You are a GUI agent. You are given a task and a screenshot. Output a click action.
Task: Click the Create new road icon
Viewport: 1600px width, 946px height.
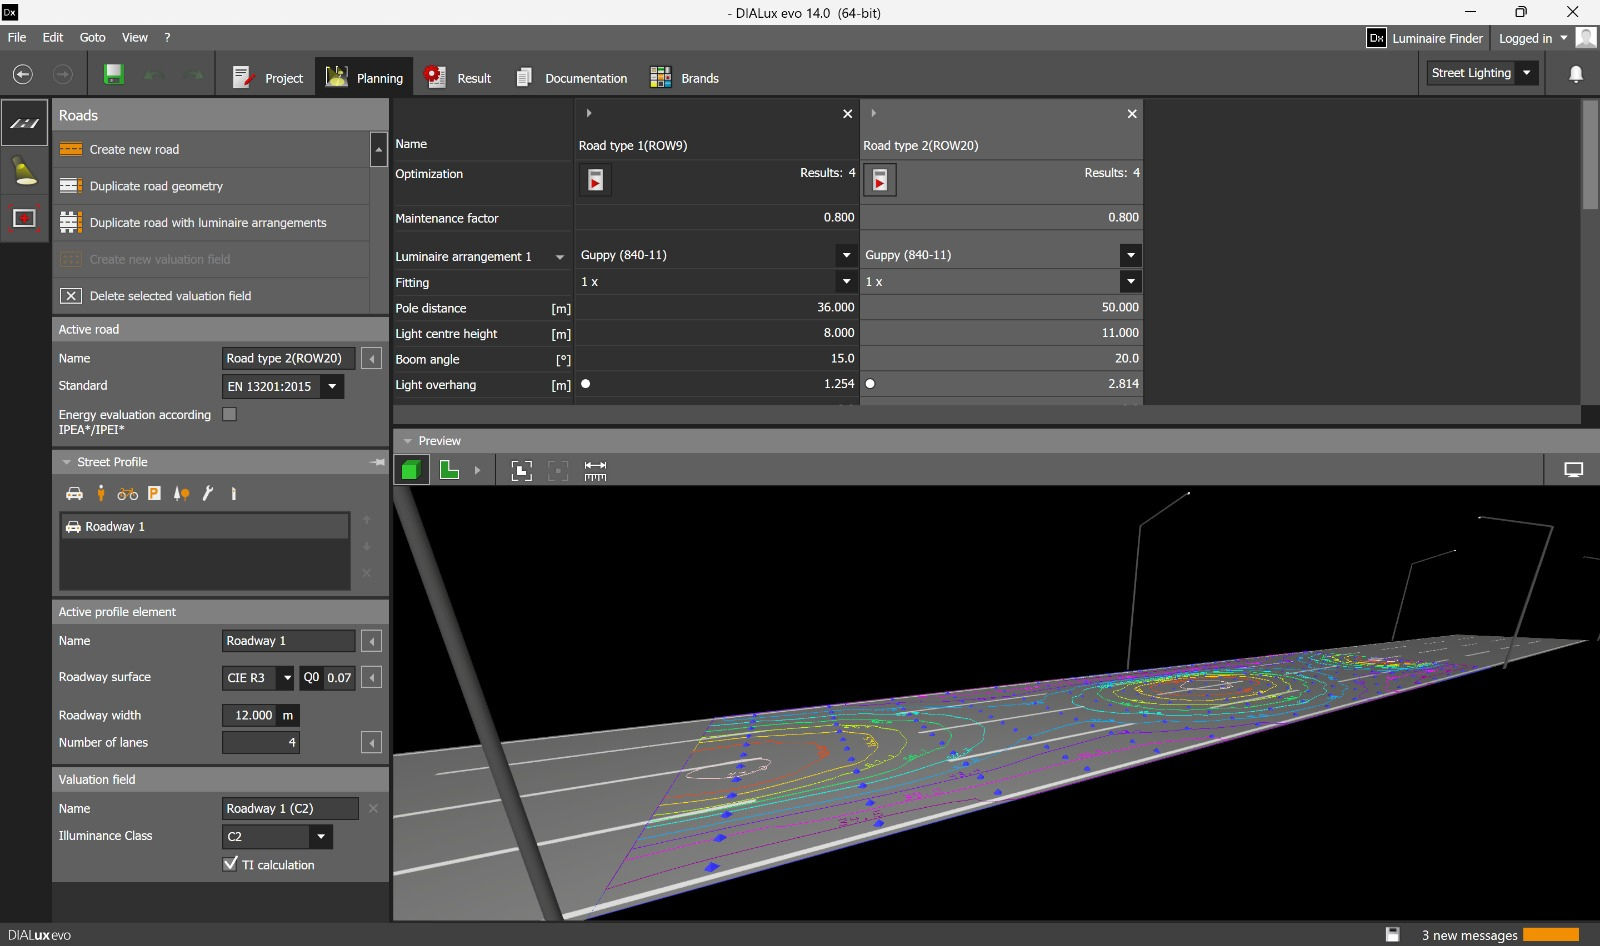click(x=71, y=150)
